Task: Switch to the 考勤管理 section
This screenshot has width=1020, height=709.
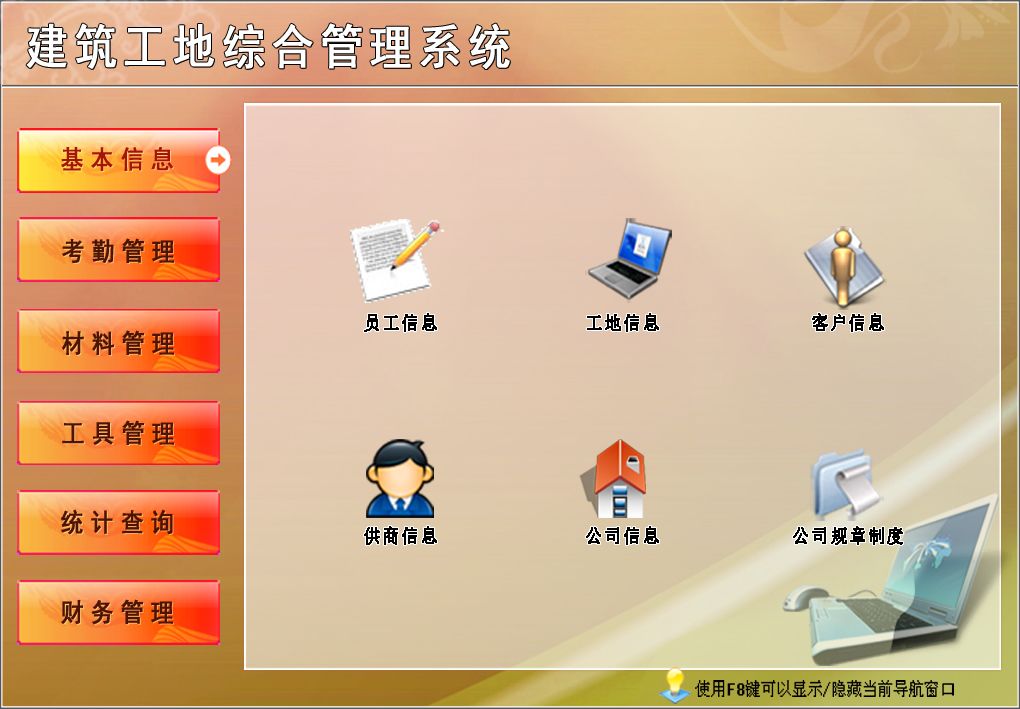Action: click(118, 250)
